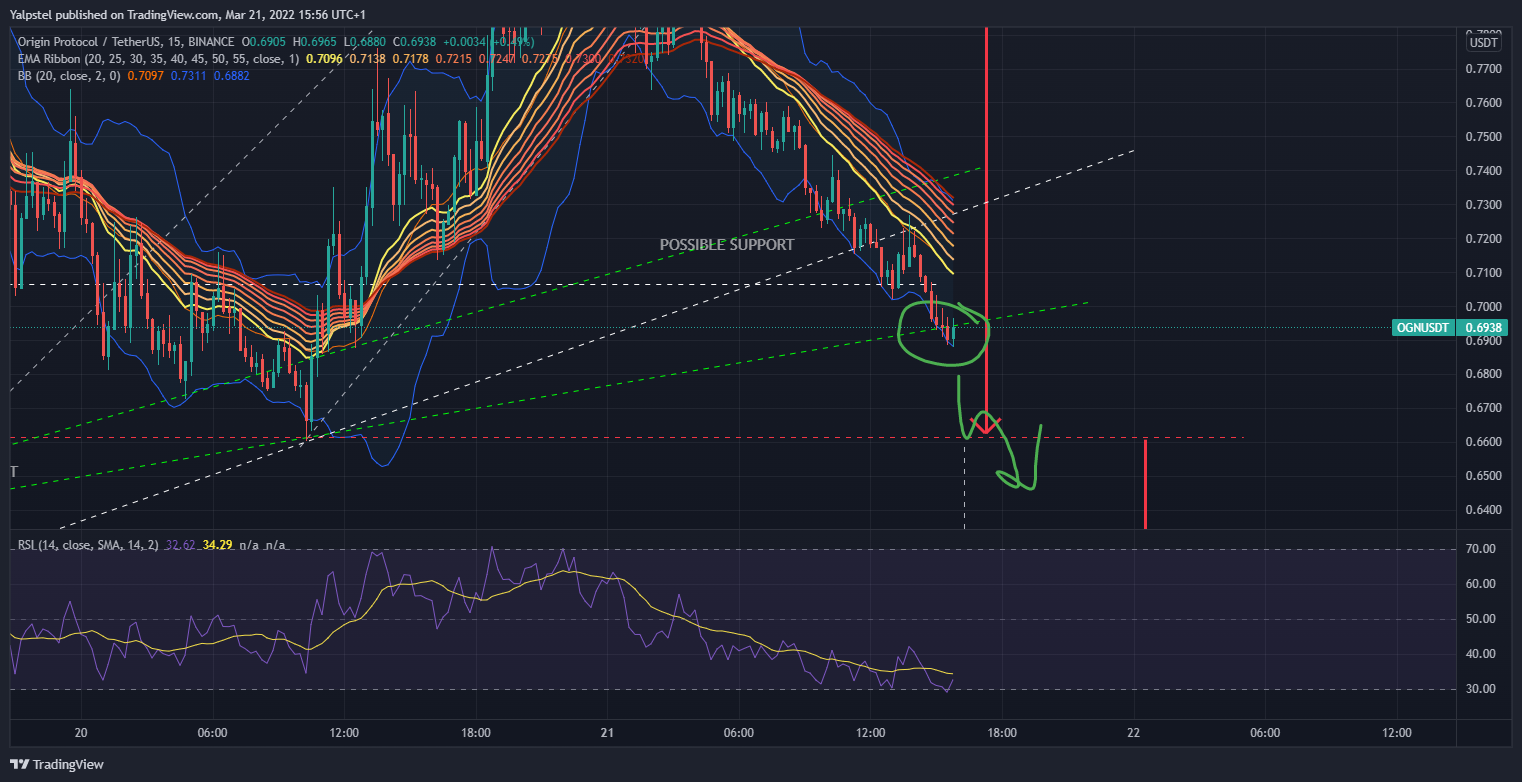
Task: Click the 0.7700 price axis label
Action: click(1483, 69)
